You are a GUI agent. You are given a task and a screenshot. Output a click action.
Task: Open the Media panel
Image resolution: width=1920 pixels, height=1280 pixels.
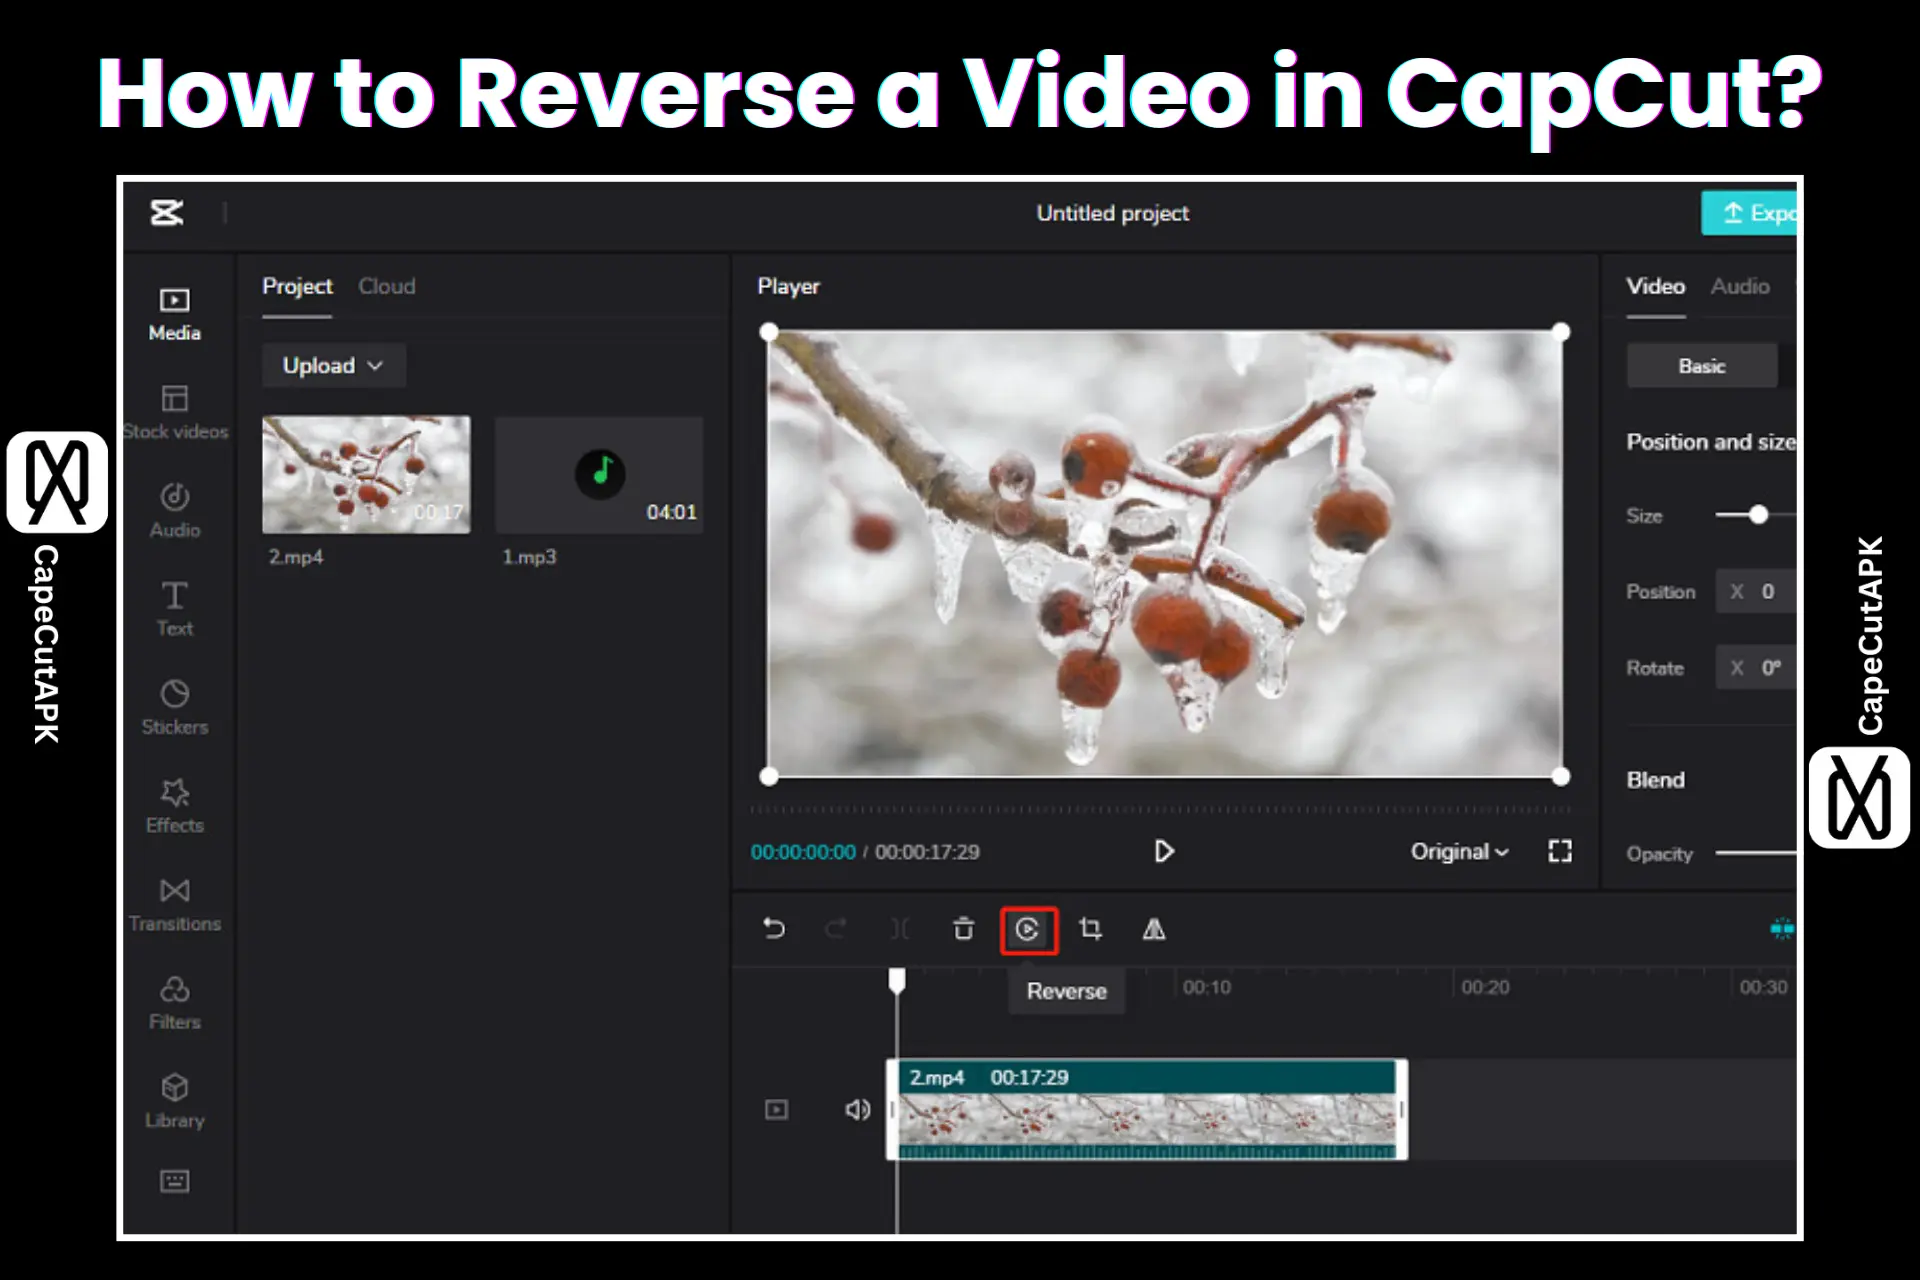pyautogui.click(x=175, y=315)
